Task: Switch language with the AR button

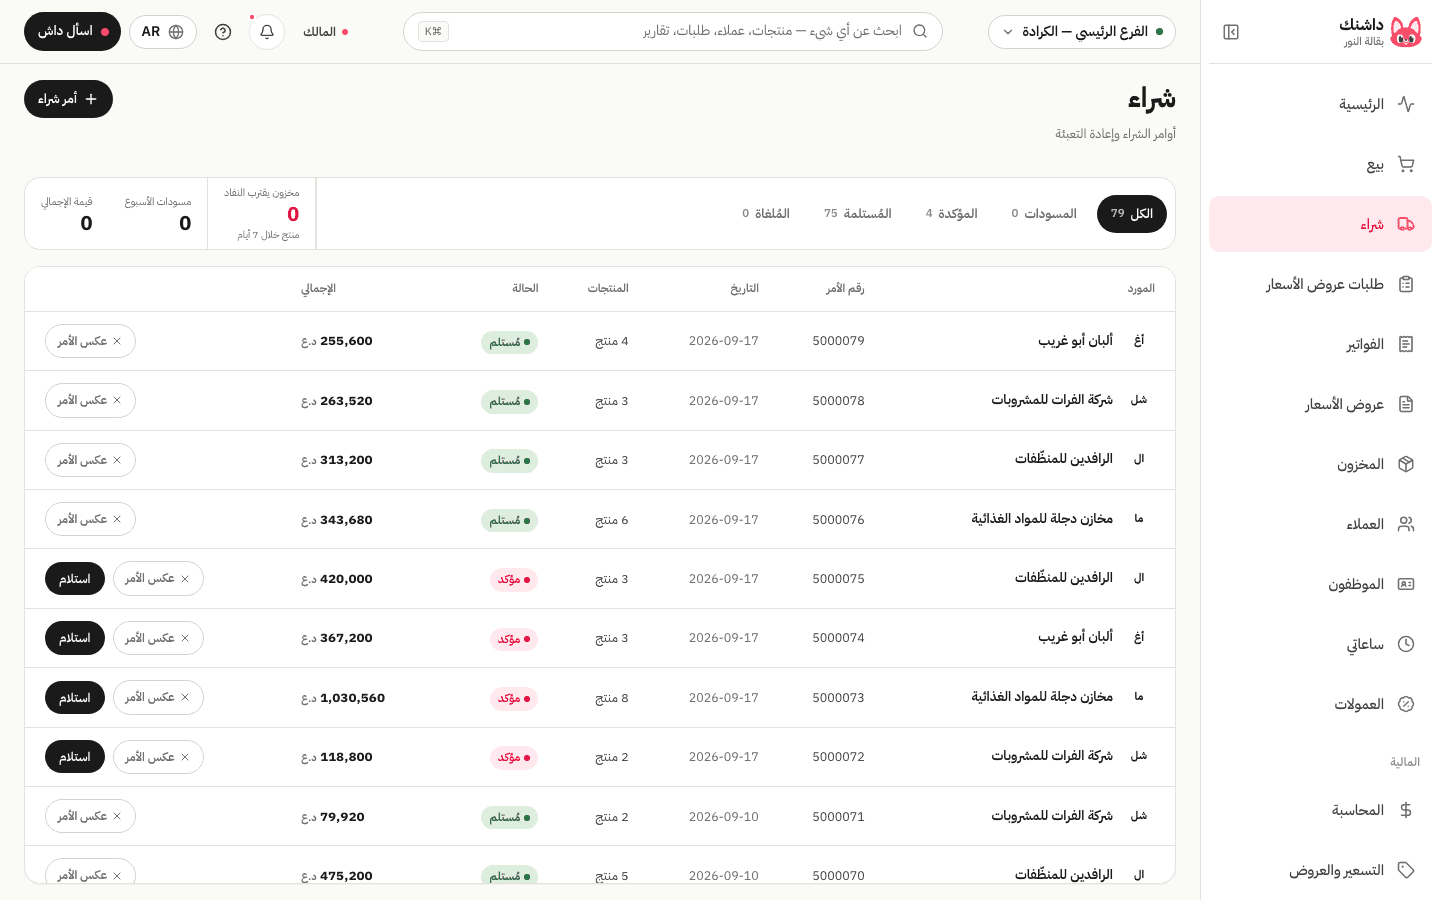Action: (x=163, y=32)
